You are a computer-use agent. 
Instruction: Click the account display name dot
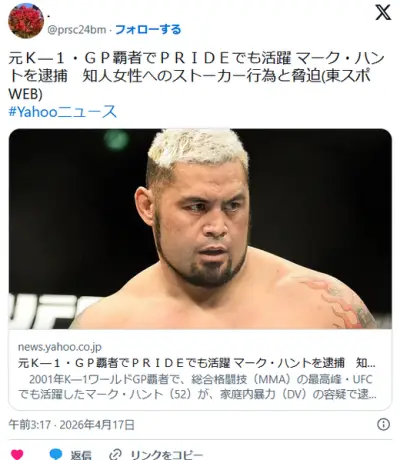click(49, 17)
